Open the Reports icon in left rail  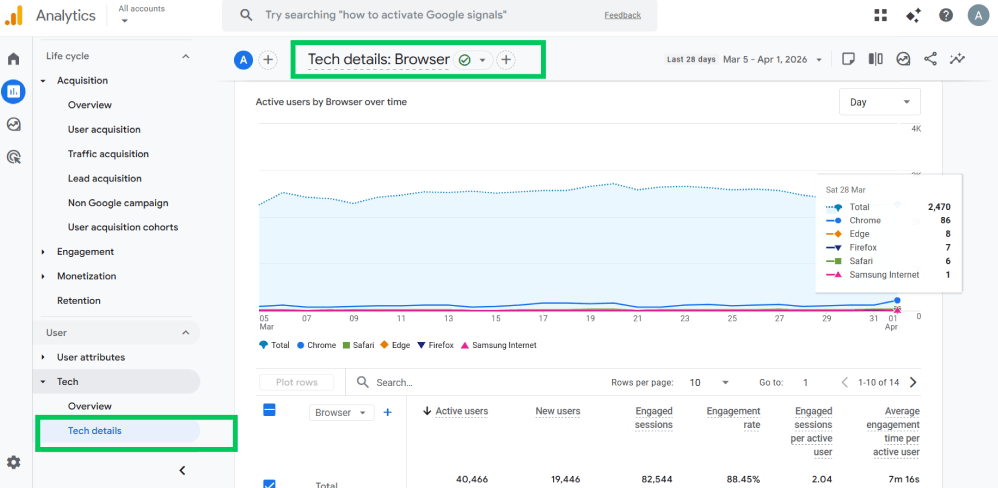[13, 92]
